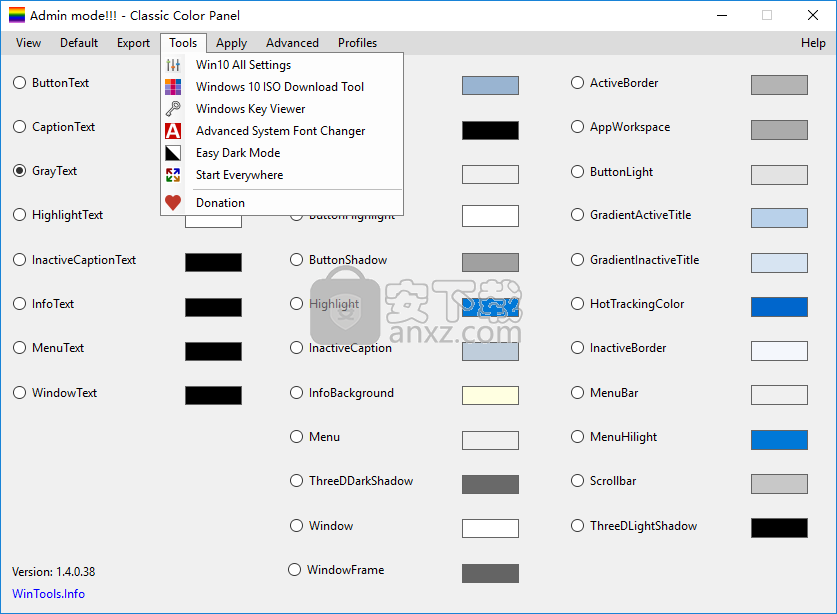Screen dimensions: 837x614
Task: Select the InfoBackground radio button
Action: [x=296, y=392]
